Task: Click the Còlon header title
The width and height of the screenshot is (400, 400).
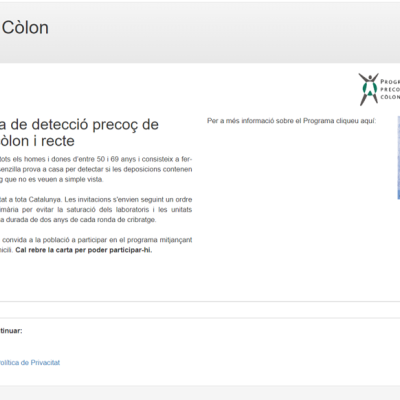Action: (x=25, y=28)
